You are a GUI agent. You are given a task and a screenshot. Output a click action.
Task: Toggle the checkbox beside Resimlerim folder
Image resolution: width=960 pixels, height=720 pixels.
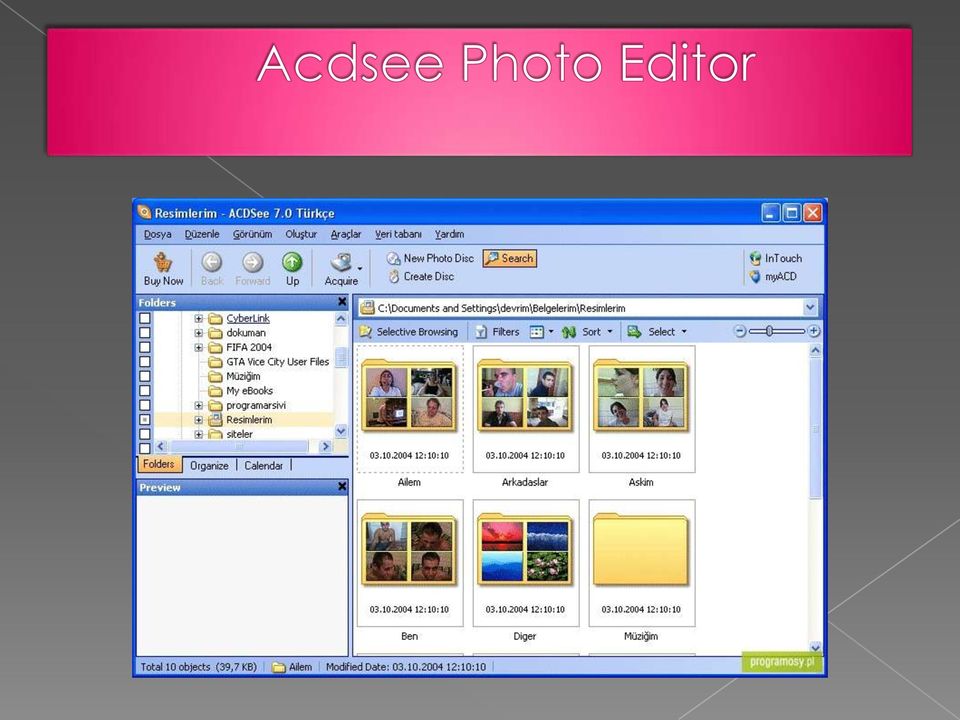click(x=144, y=419)
